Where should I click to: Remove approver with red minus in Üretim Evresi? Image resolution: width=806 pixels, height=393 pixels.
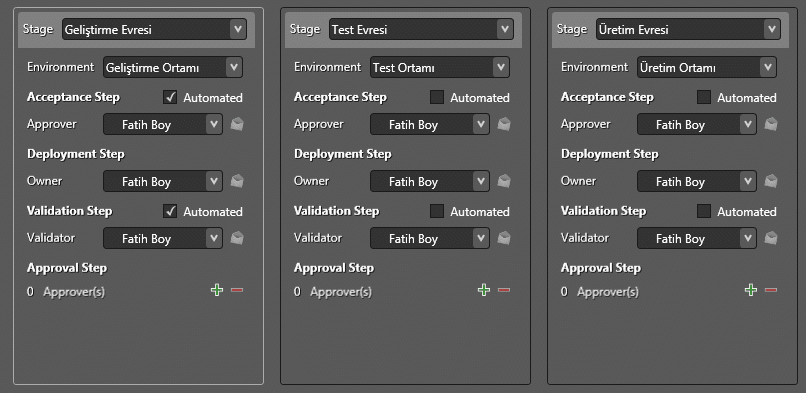(x=771, y=290)
